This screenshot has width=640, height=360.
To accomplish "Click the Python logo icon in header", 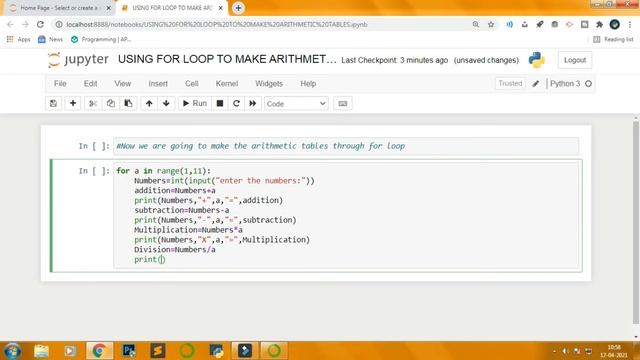I will [x=536, y=60].
